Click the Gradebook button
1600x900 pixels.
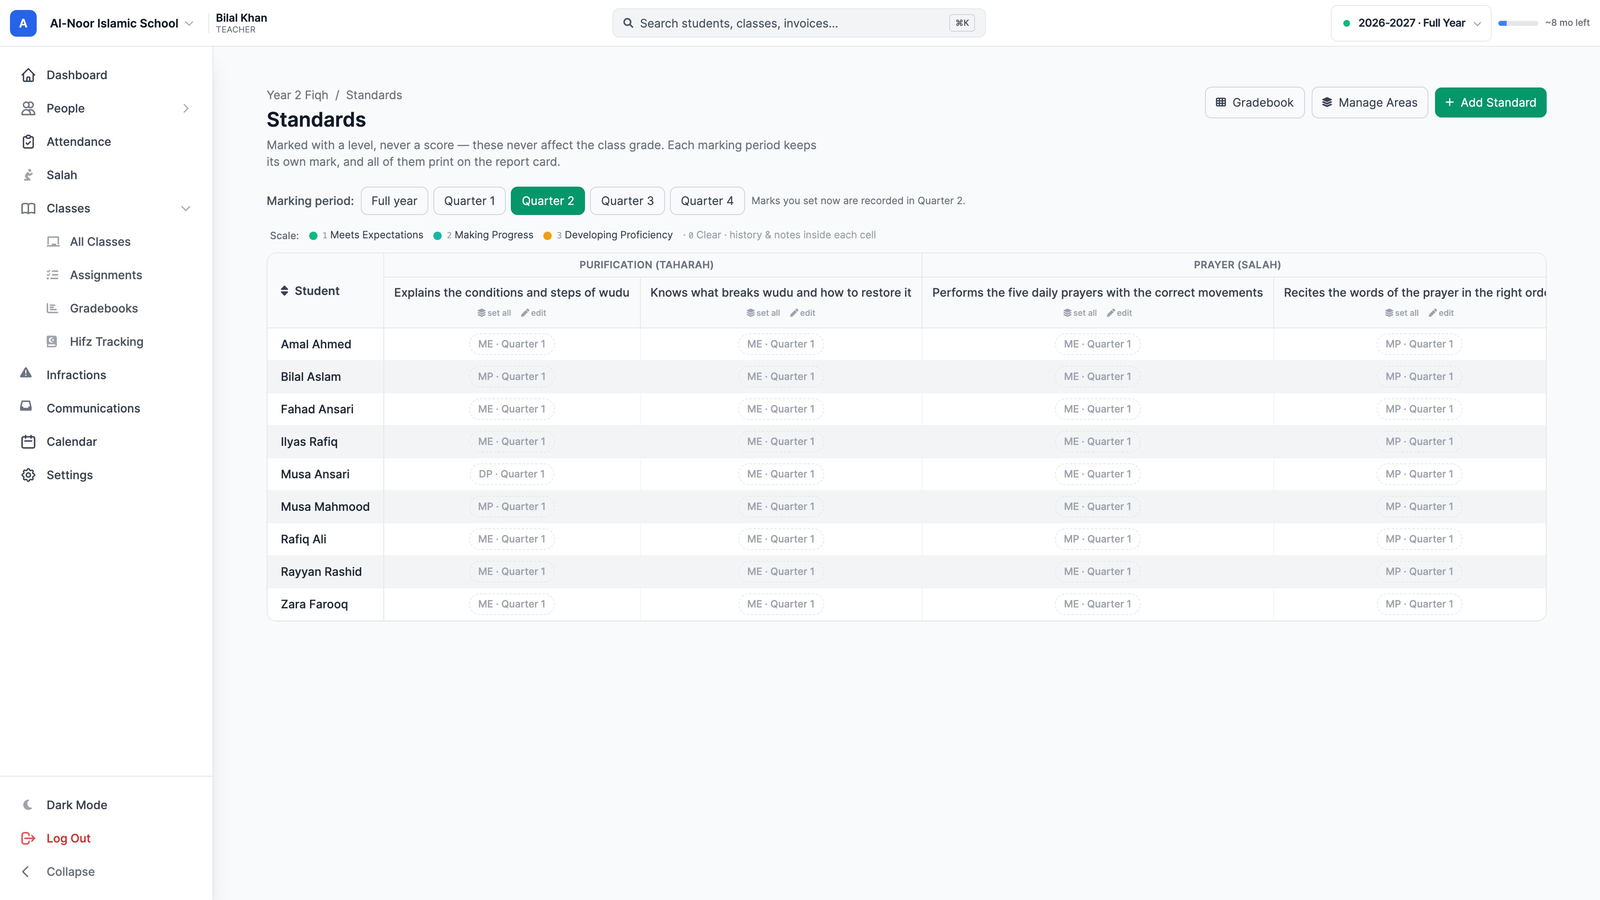coord(1254,102)
